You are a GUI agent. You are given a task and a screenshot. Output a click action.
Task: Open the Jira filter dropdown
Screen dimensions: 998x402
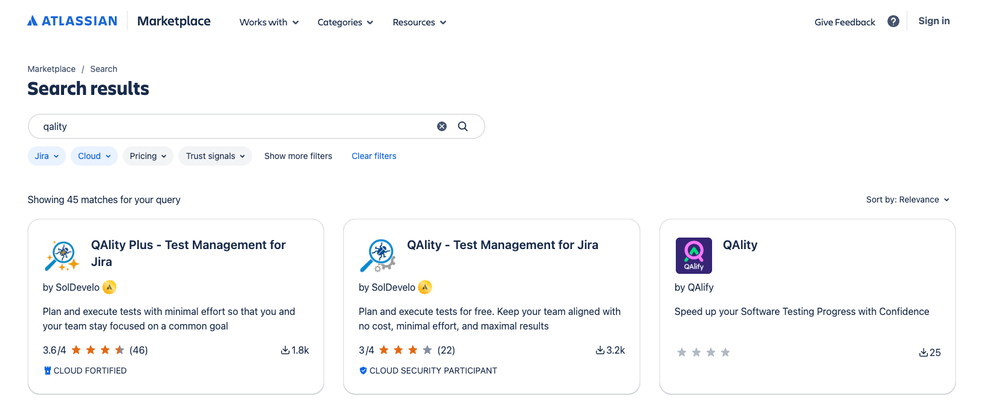tap(46, 156)
